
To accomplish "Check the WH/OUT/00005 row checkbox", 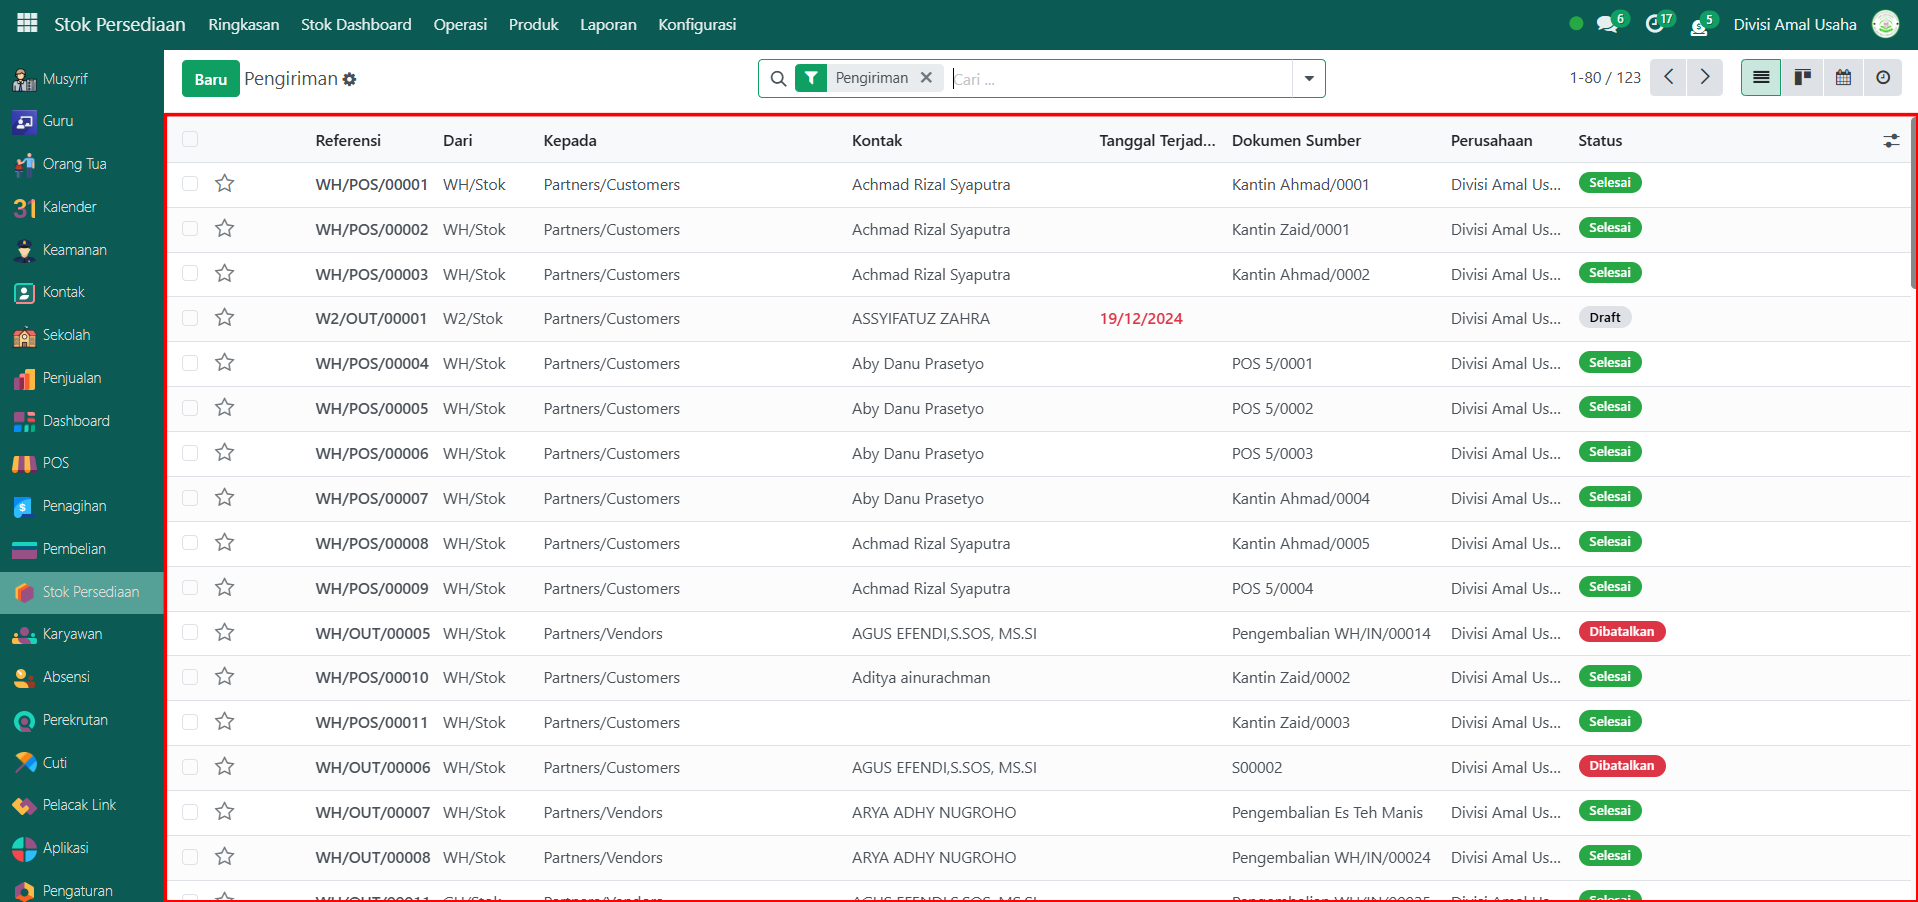I will (x=190, y=633).
